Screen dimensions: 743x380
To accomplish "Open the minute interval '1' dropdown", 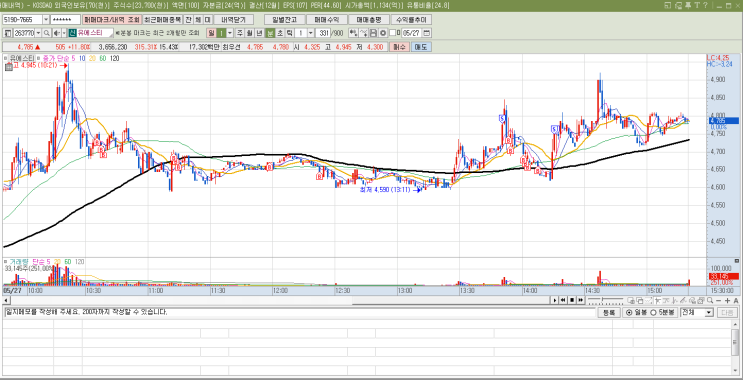I will [x=311, y=33].
